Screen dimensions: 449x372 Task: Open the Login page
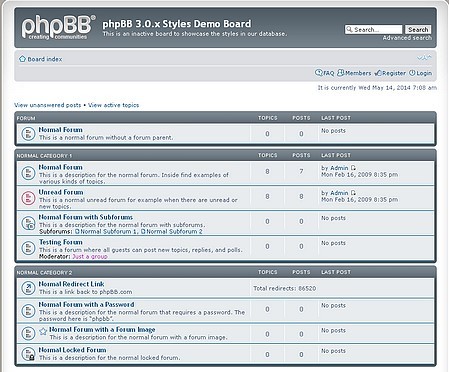[x=424, y=73]
